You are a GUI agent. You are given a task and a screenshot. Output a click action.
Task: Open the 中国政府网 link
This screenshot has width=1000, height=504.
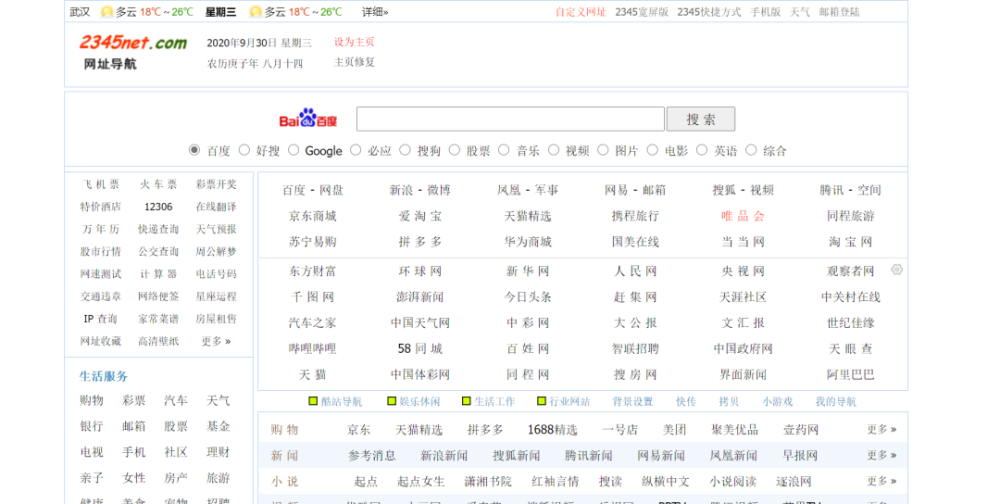[742, 349]
